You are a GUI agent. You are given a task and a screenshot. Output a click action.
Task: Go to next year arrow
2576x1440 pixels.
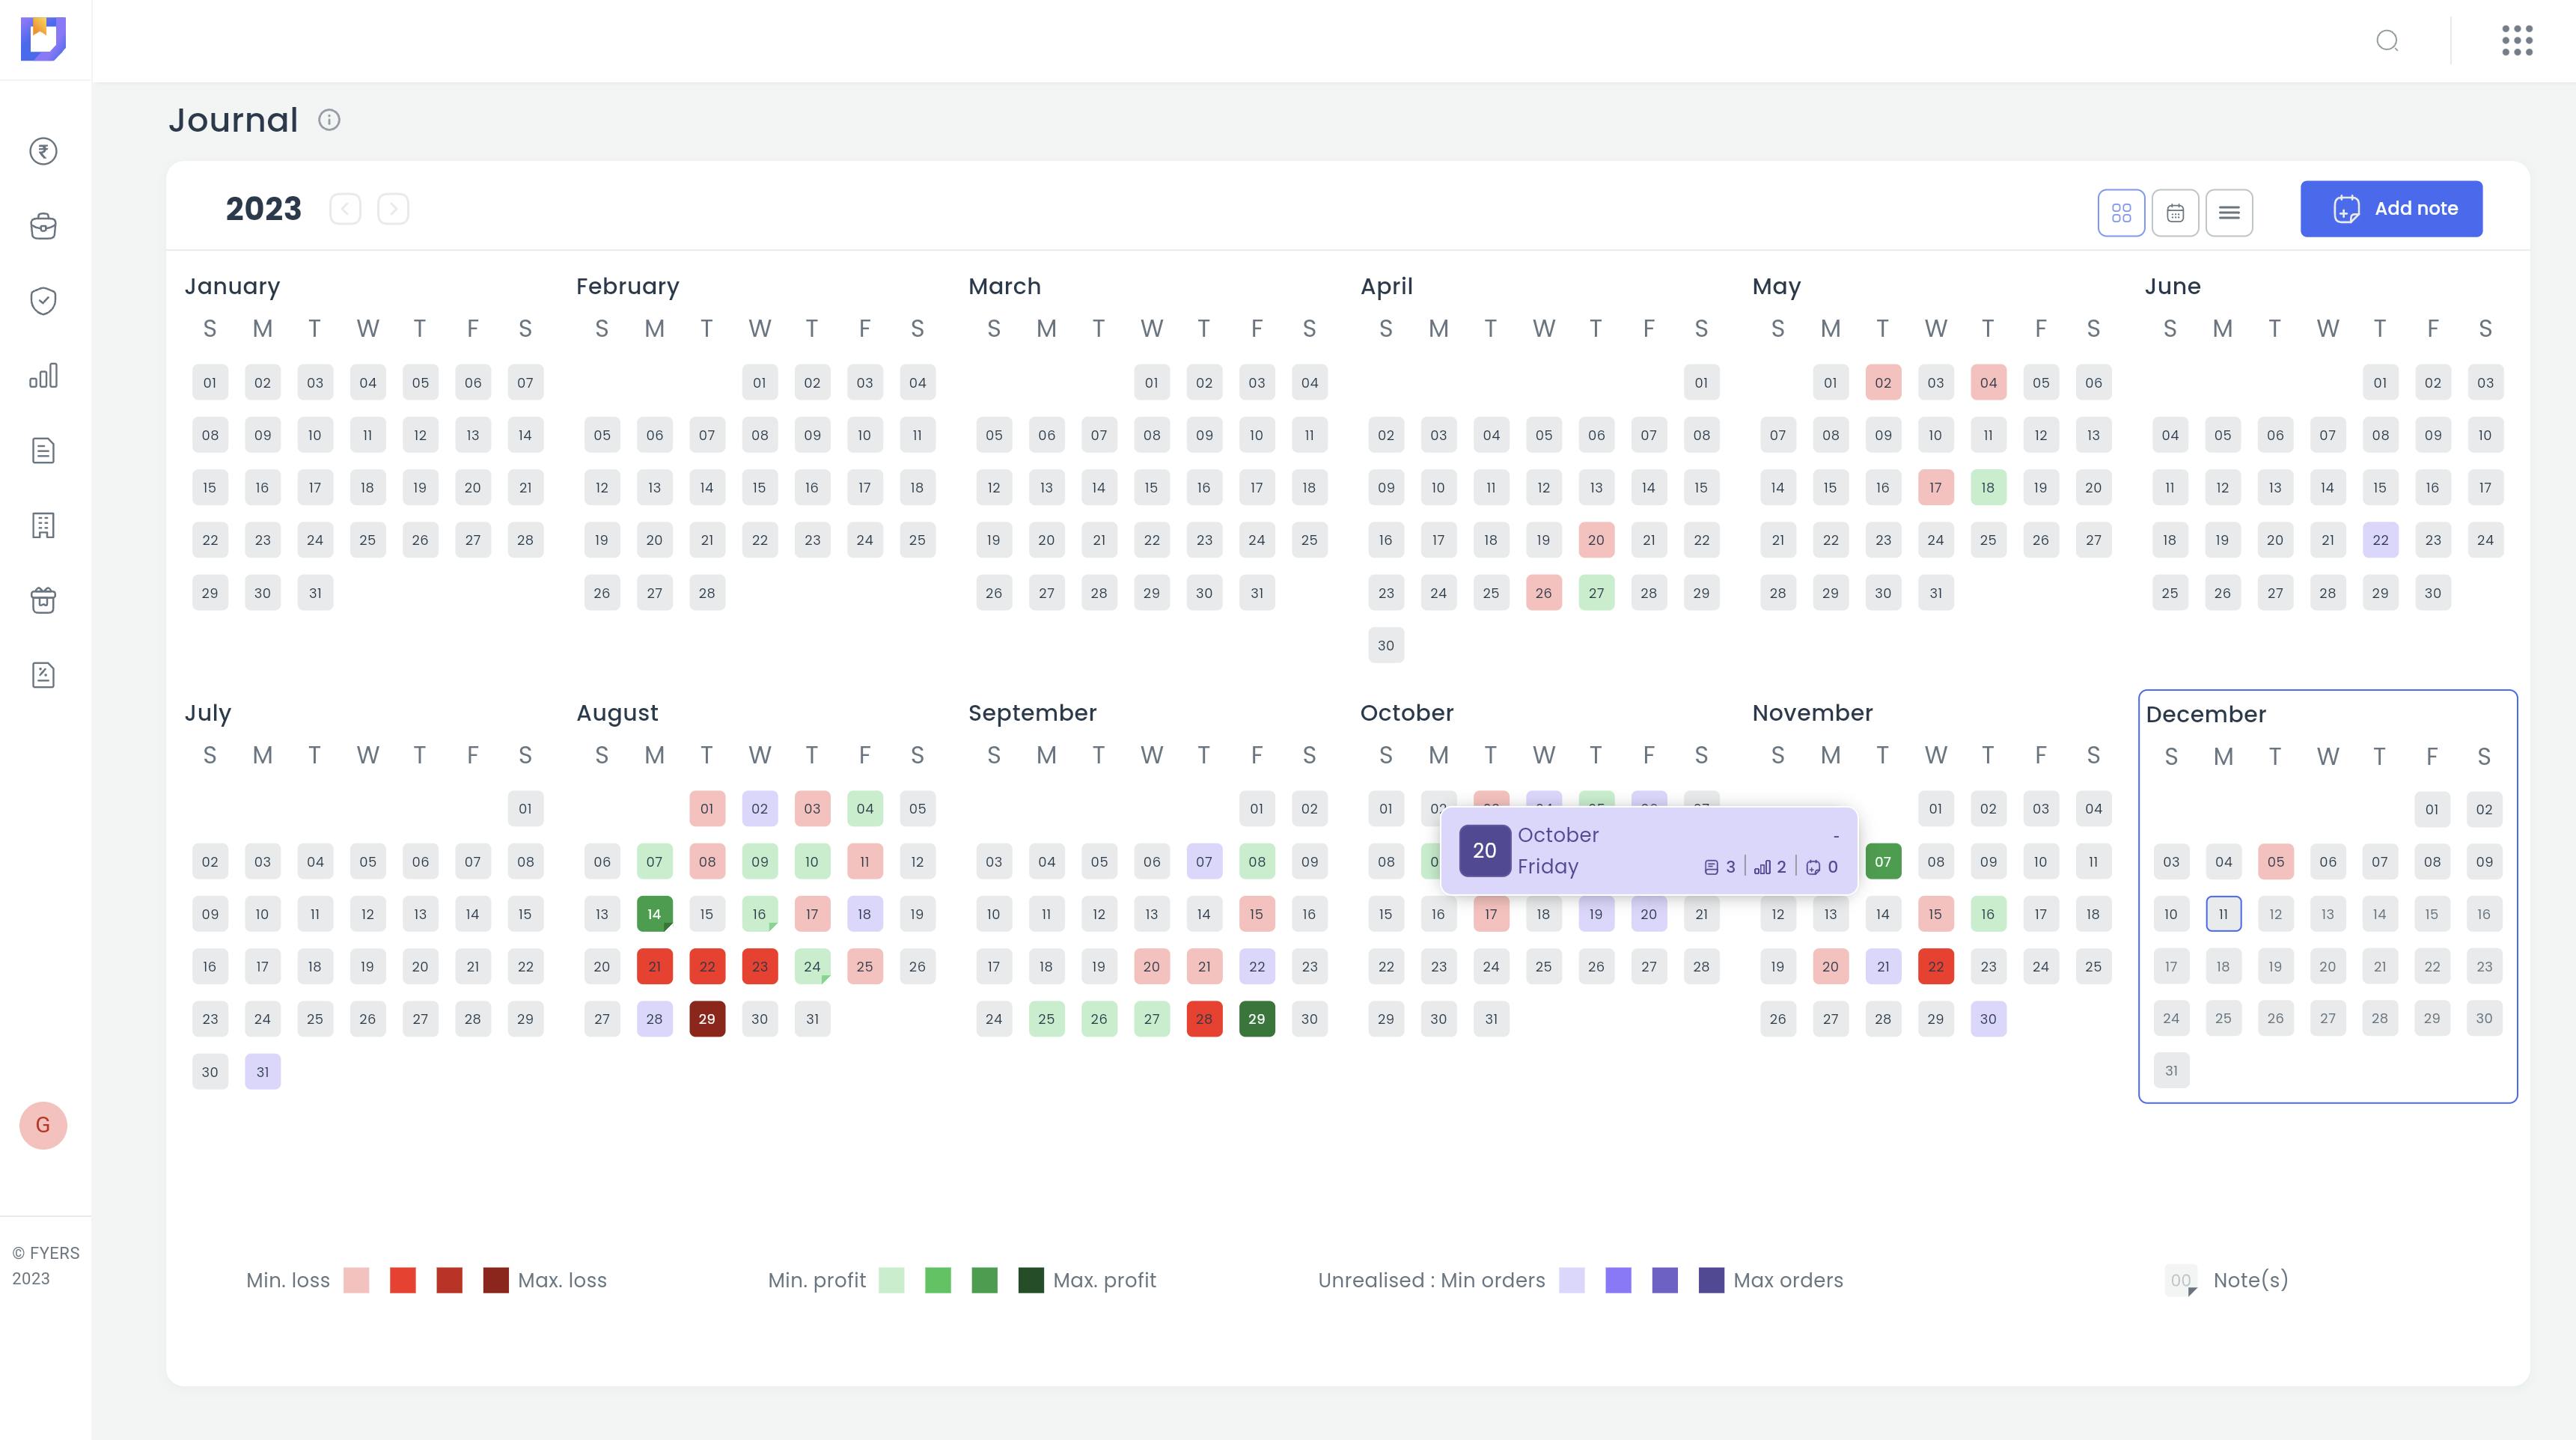tap(393, 209)
